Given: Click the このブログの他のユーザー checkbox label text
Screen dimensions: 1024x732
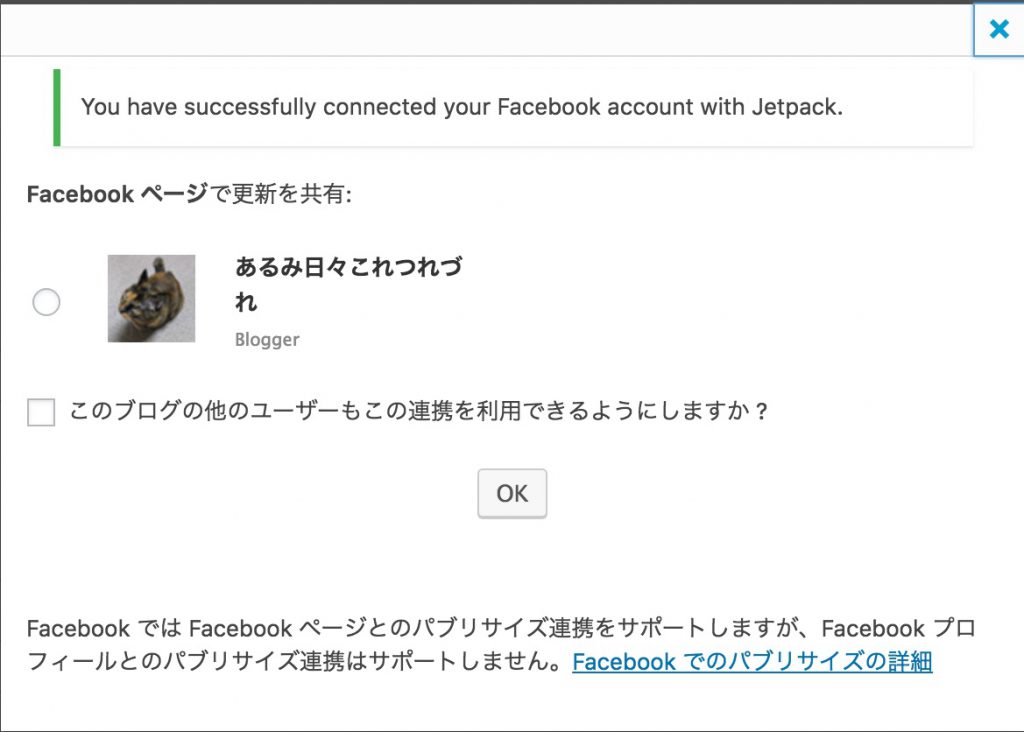Looking at the screenshot, I should (x=419, y=411).
